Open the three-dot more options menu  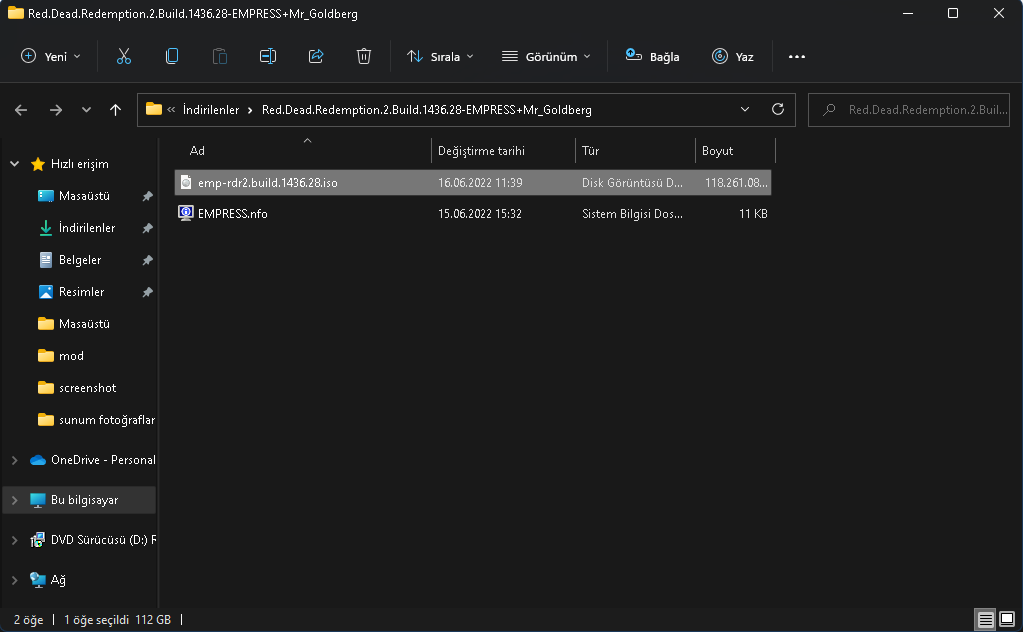click(797, 57)
